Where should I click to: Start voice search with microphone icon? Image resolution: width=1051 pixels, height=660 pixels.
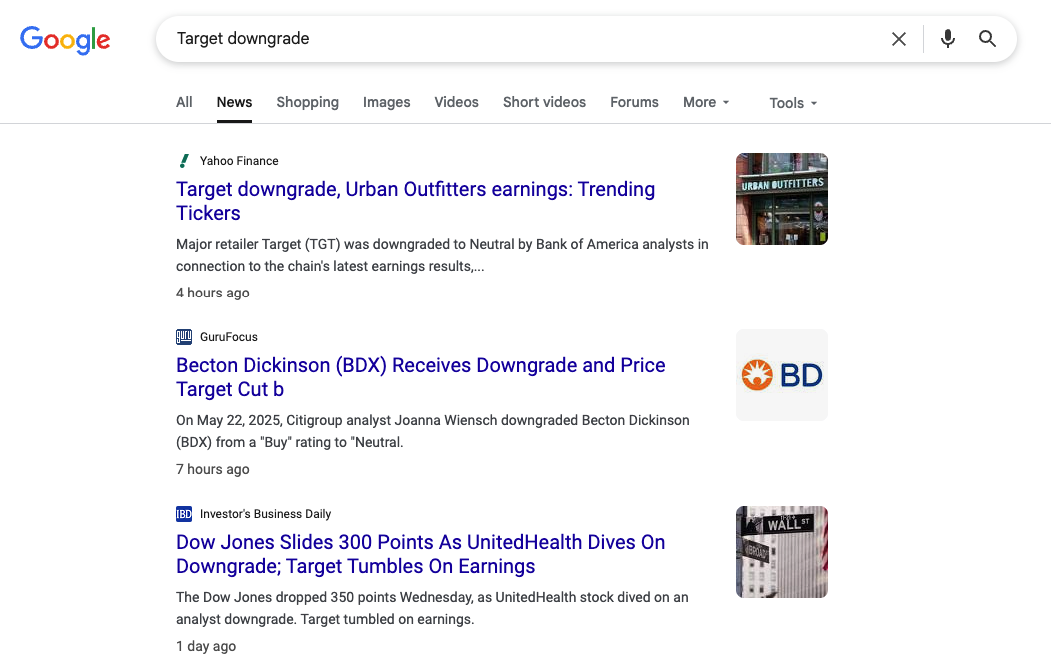[947, 39]
